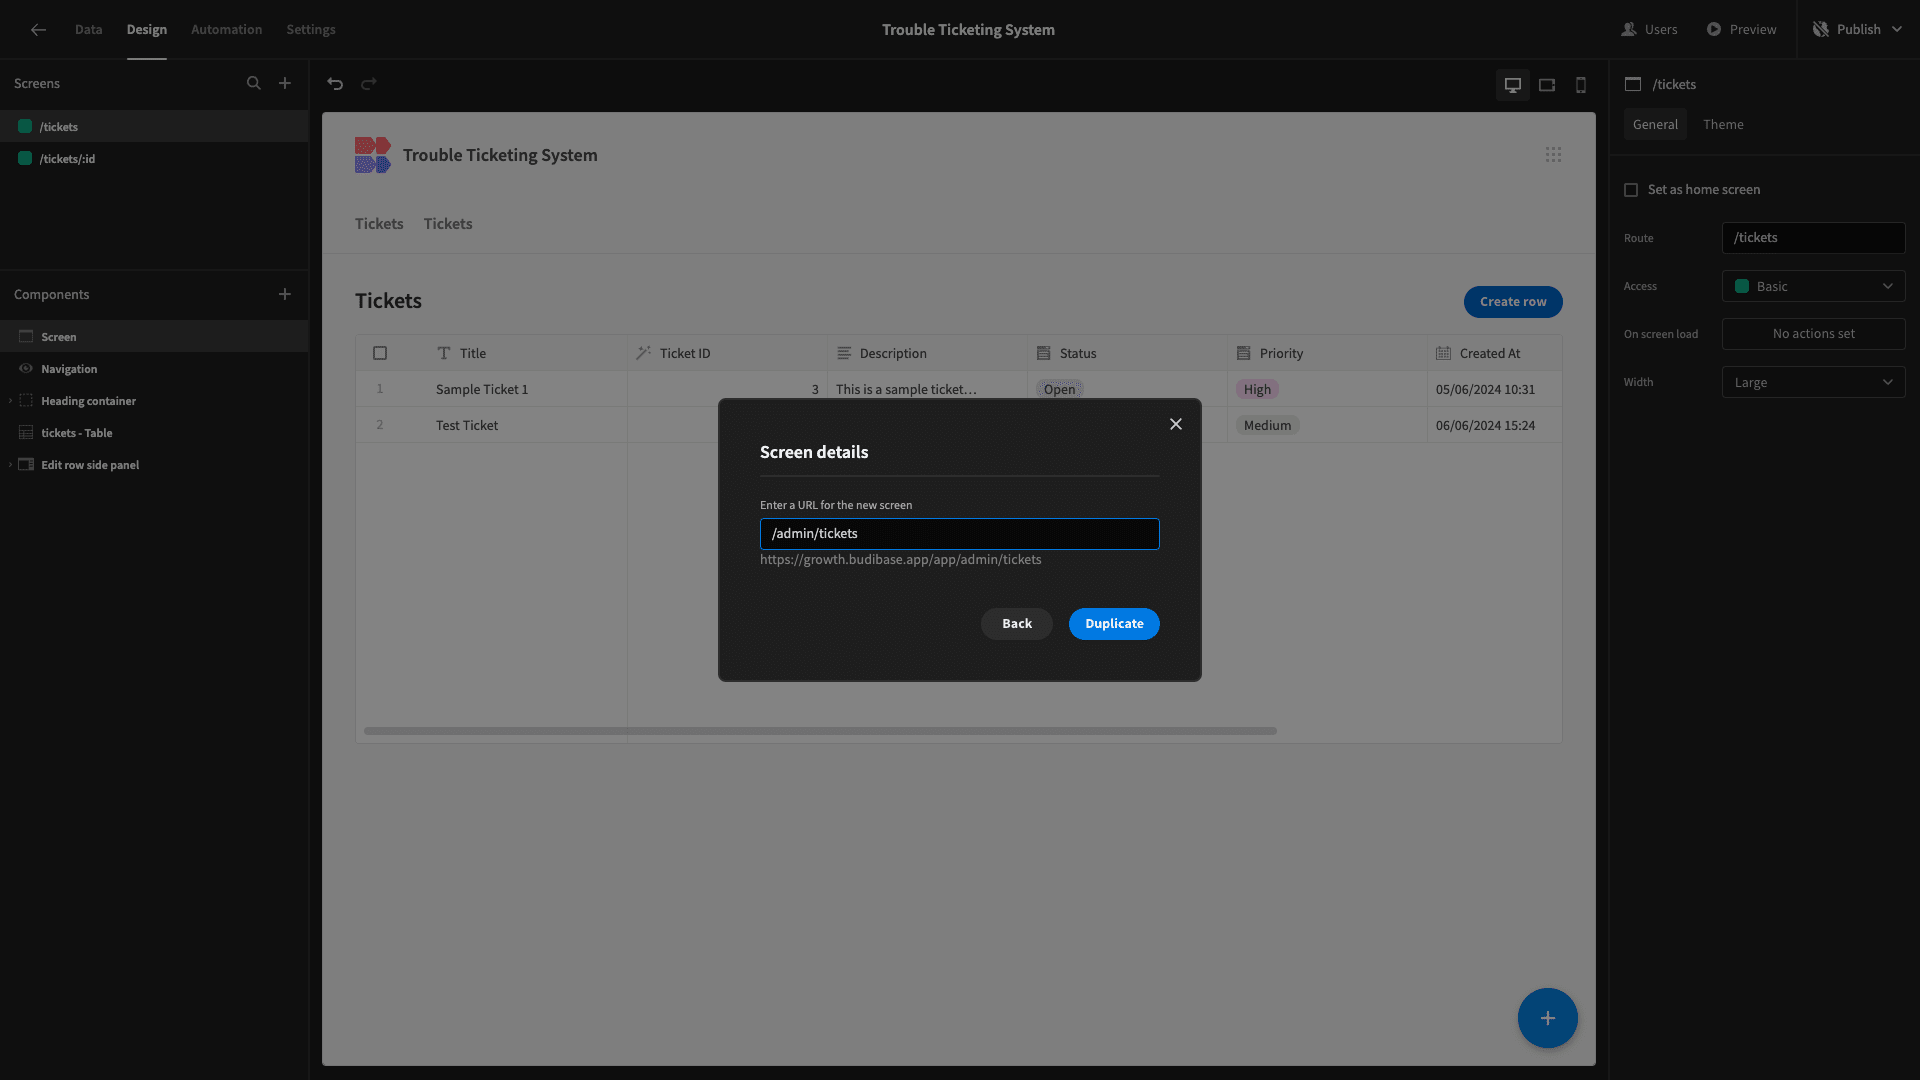
Task: Switch to tablet preview icon
Action: [x=1547, y=85]
